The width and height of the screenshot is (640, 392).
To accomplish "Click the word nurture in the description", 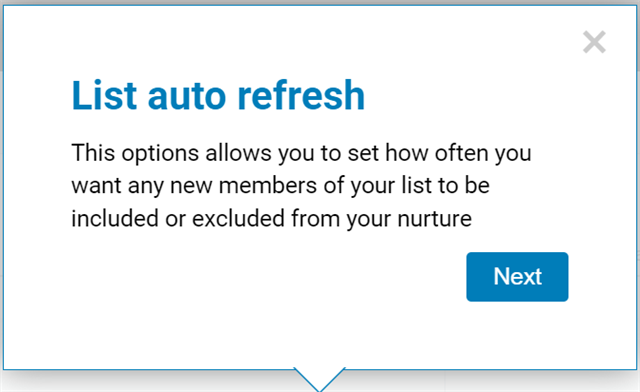I will click(x=435, y=219).
